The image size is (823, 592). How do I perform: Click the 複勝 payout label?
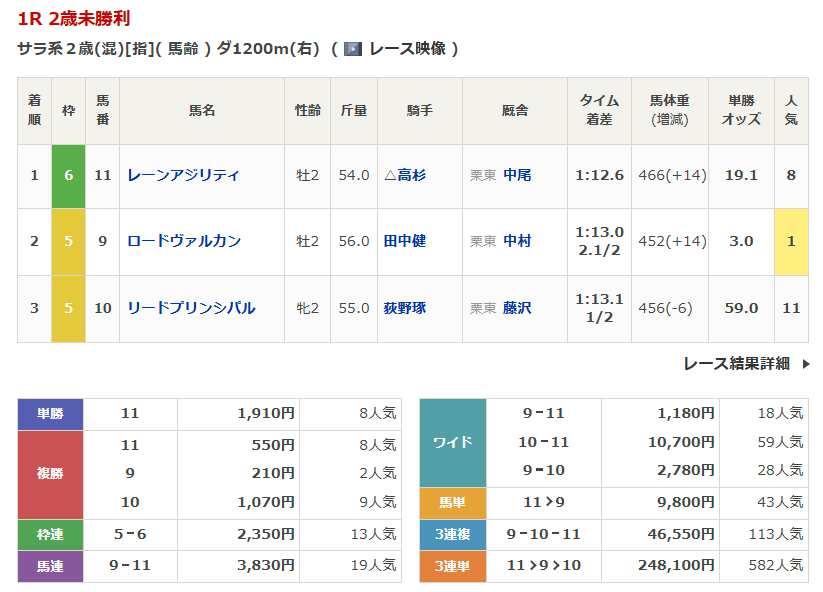50,474
